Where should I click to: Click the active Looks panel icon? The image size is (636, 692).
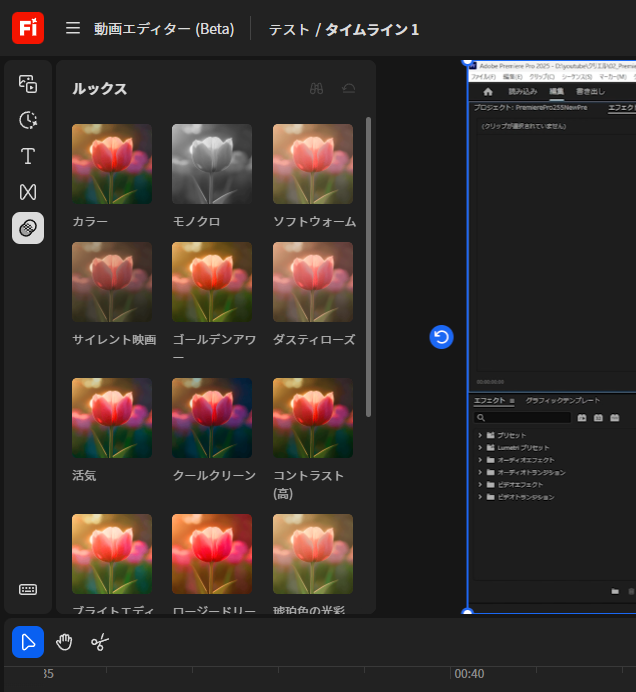[28, 228]
